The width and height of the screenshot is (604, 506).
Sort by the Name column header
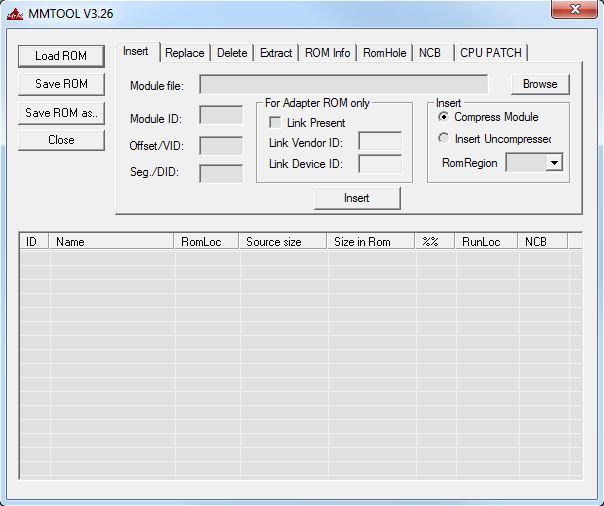pos(111,241)
